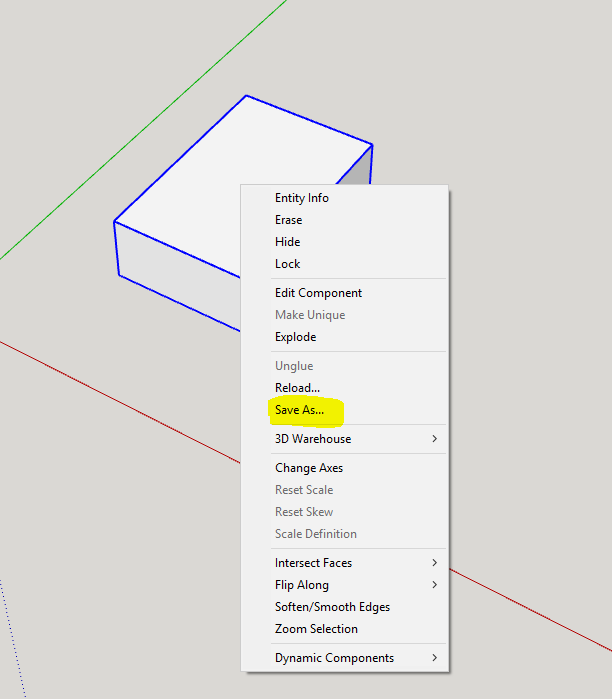612x699 pixels.
Task: Click the disabled Scale Definition entry
Action: tap(345, 534)
